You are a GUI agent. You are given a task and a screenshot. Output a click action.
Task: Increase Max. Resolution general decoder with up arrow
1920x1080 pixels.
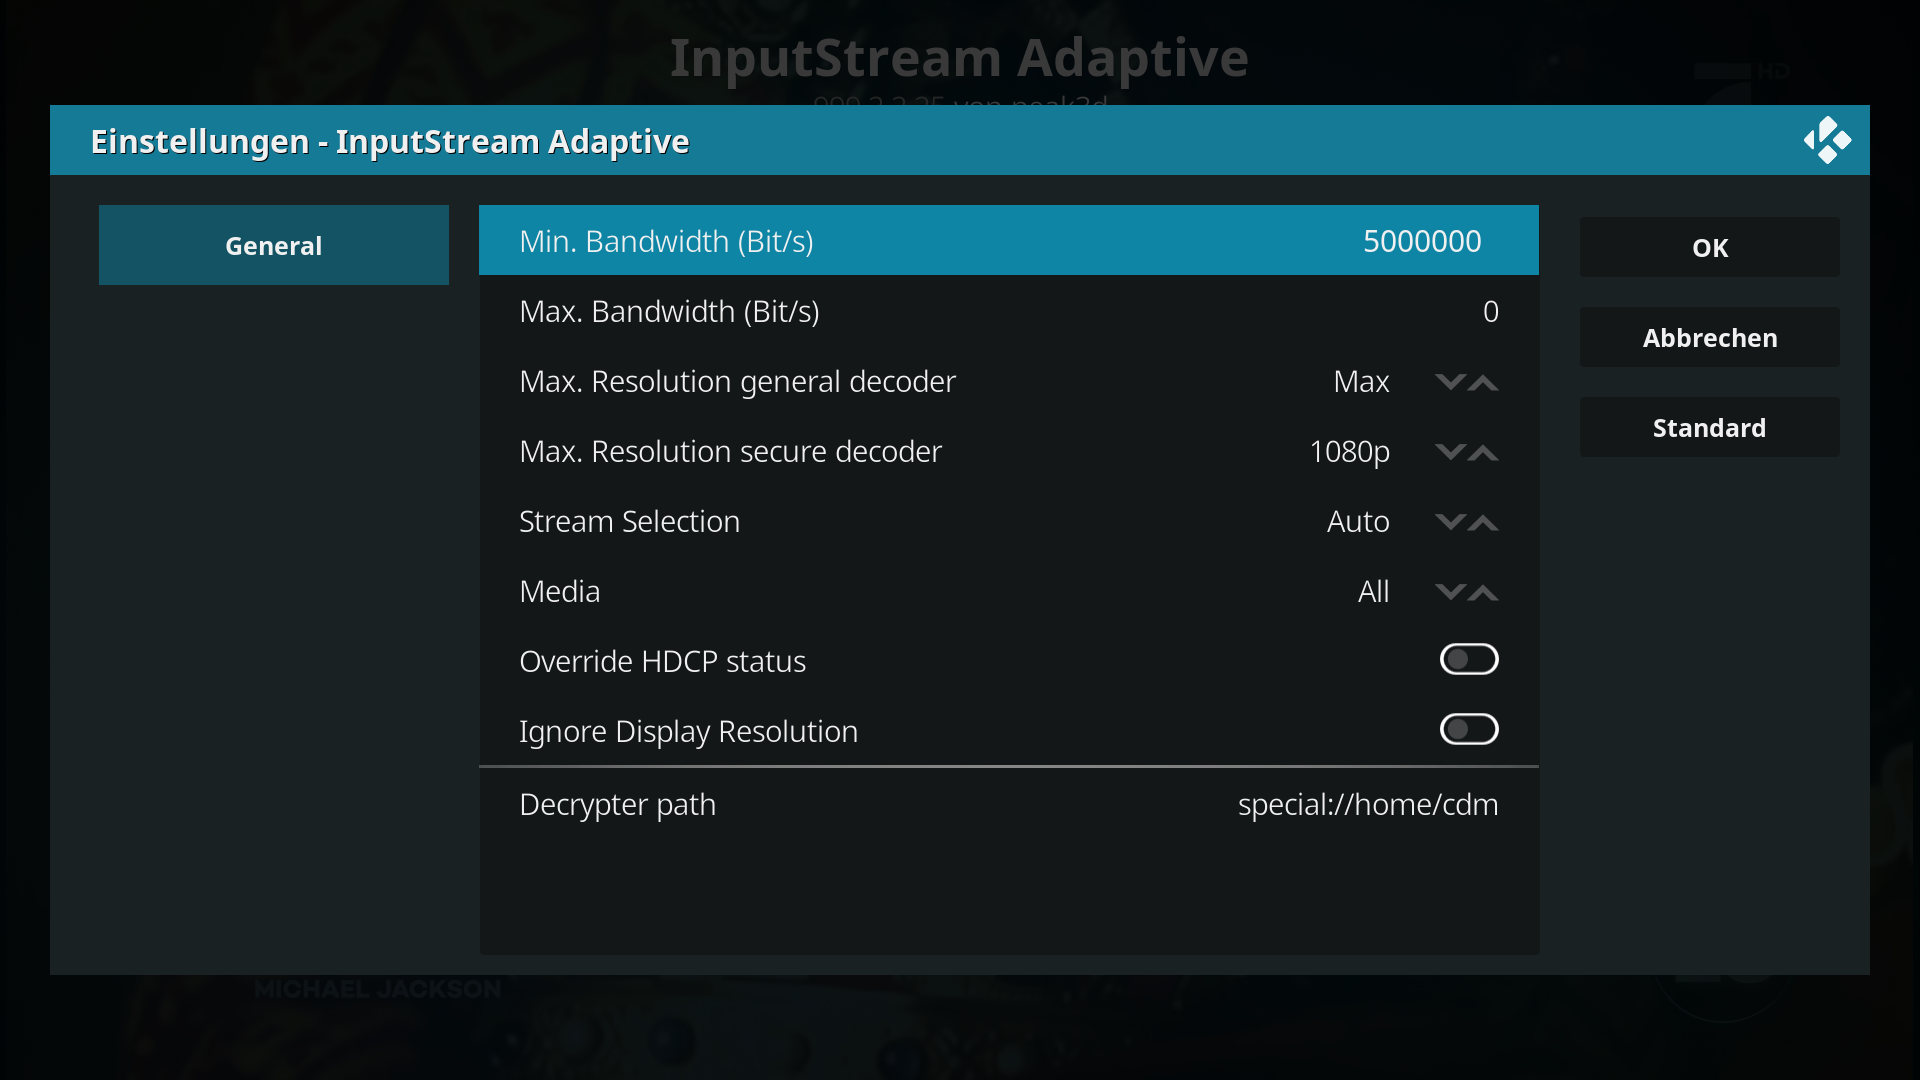[x=1483, y=382]
